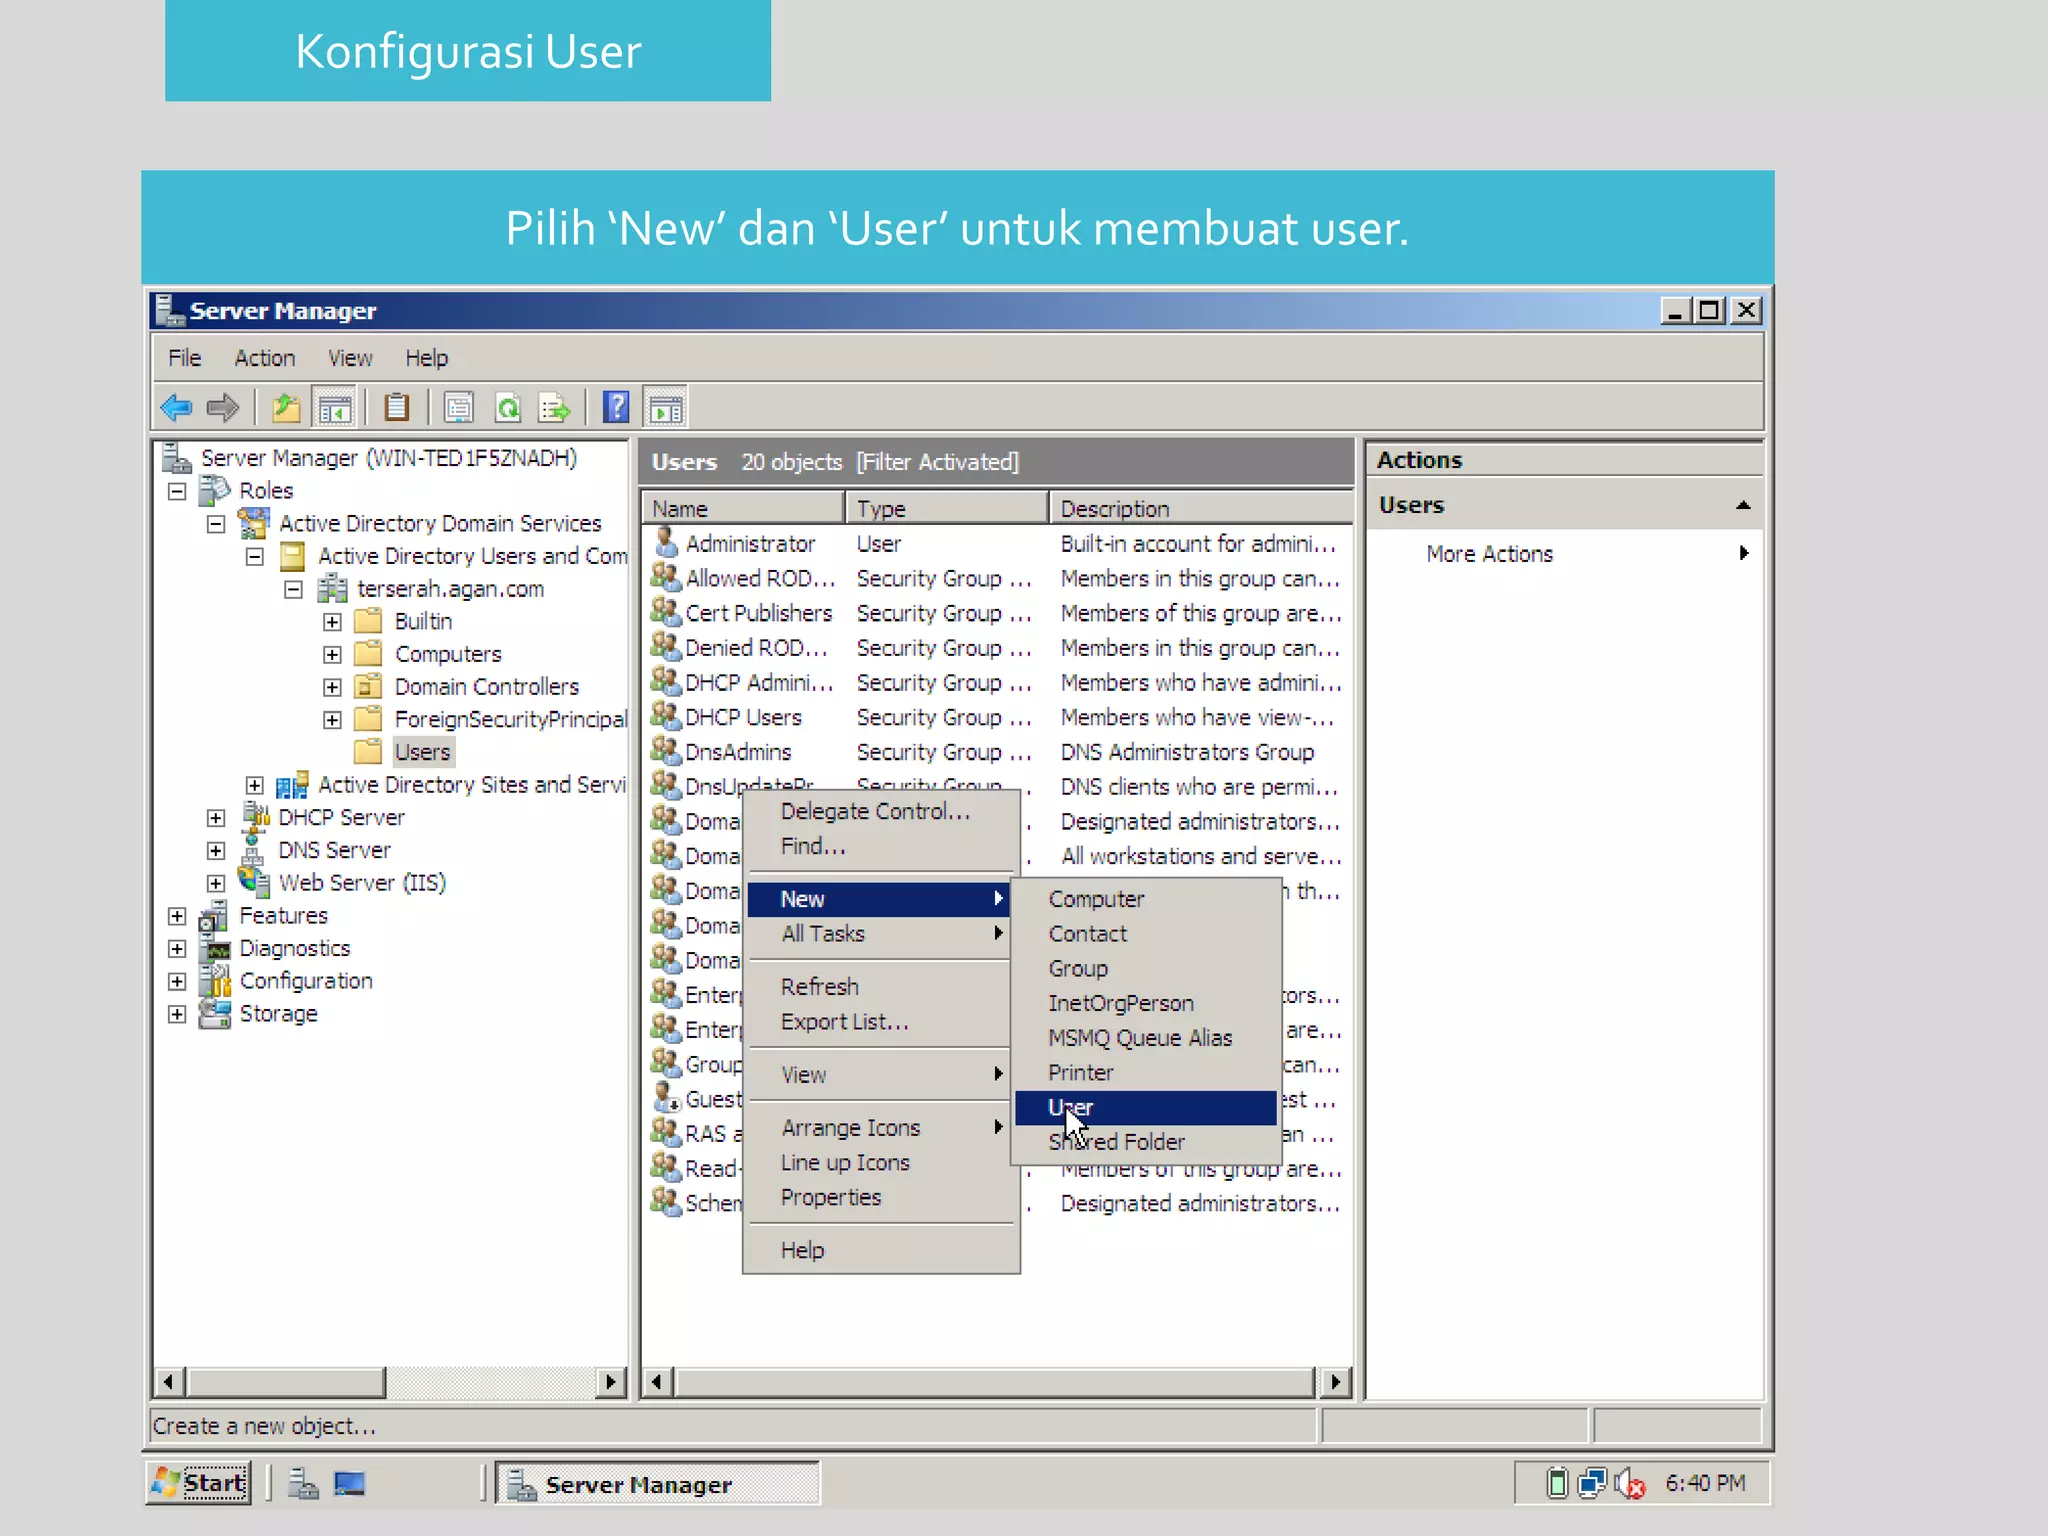Click the Up one level folder icon
2048x1536 pixels.
point(286,408)
